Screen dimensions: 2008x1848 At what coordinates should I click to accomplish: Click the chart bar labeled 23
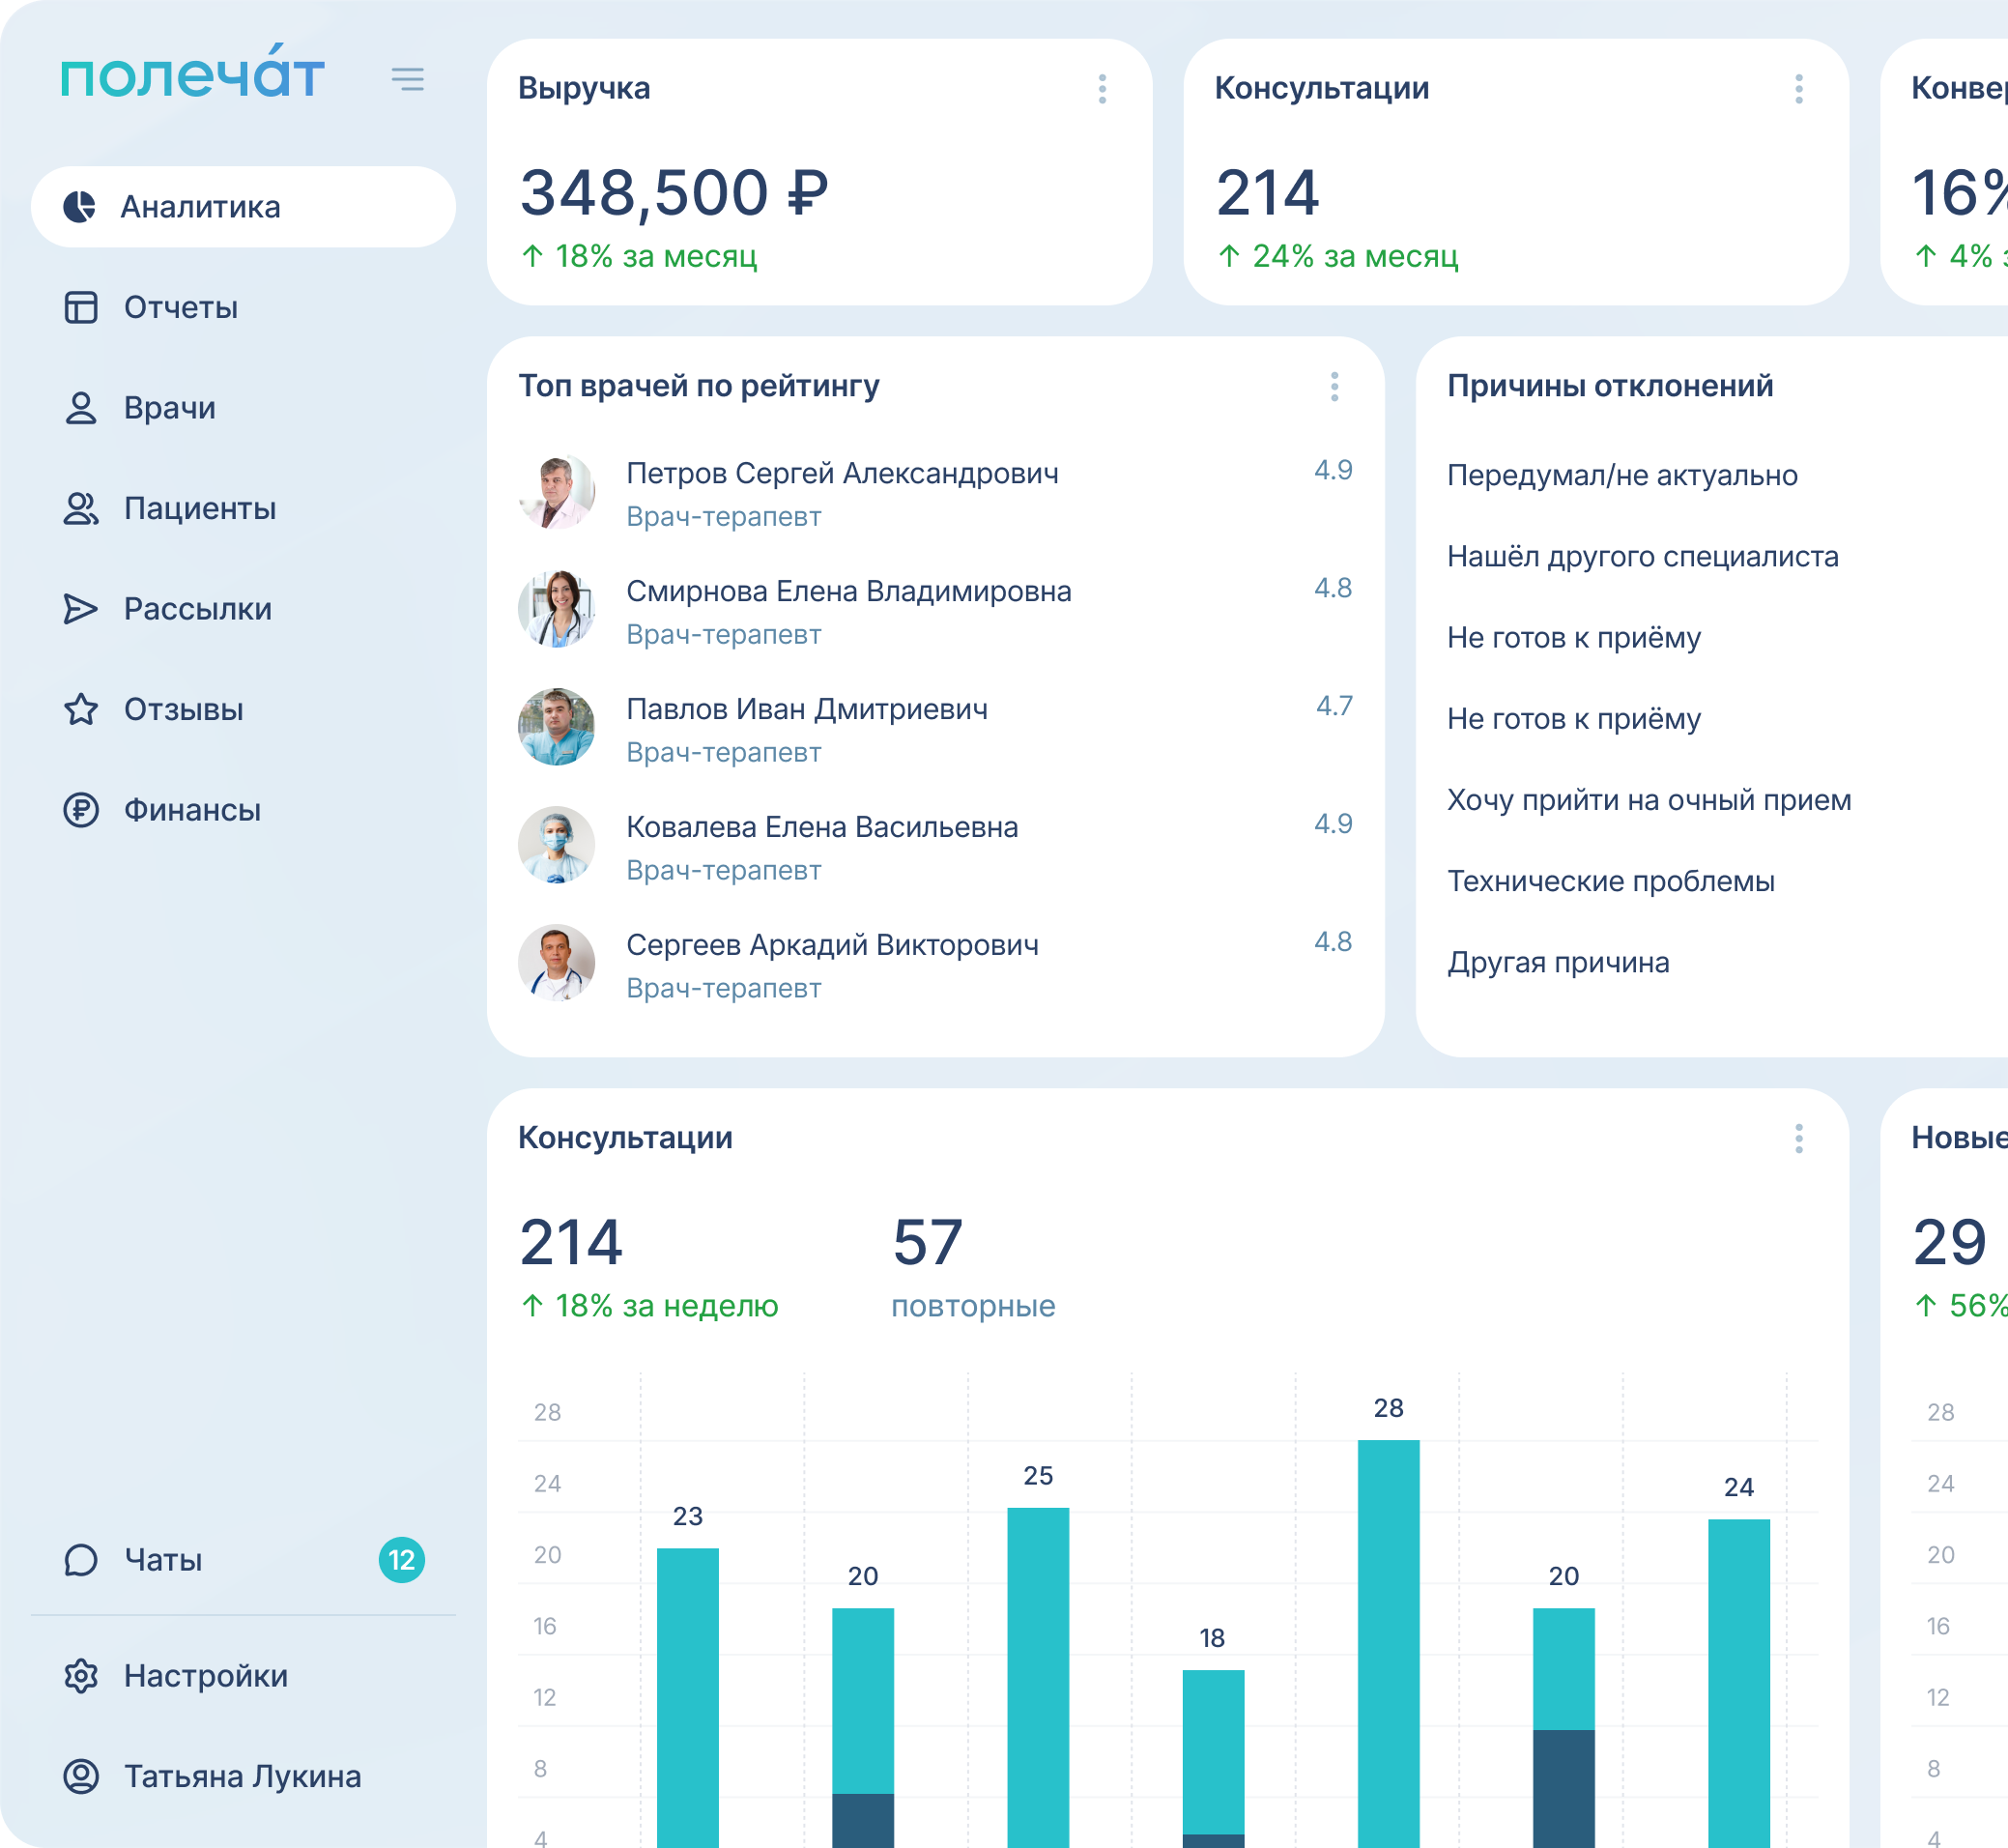coord(688,1697)
